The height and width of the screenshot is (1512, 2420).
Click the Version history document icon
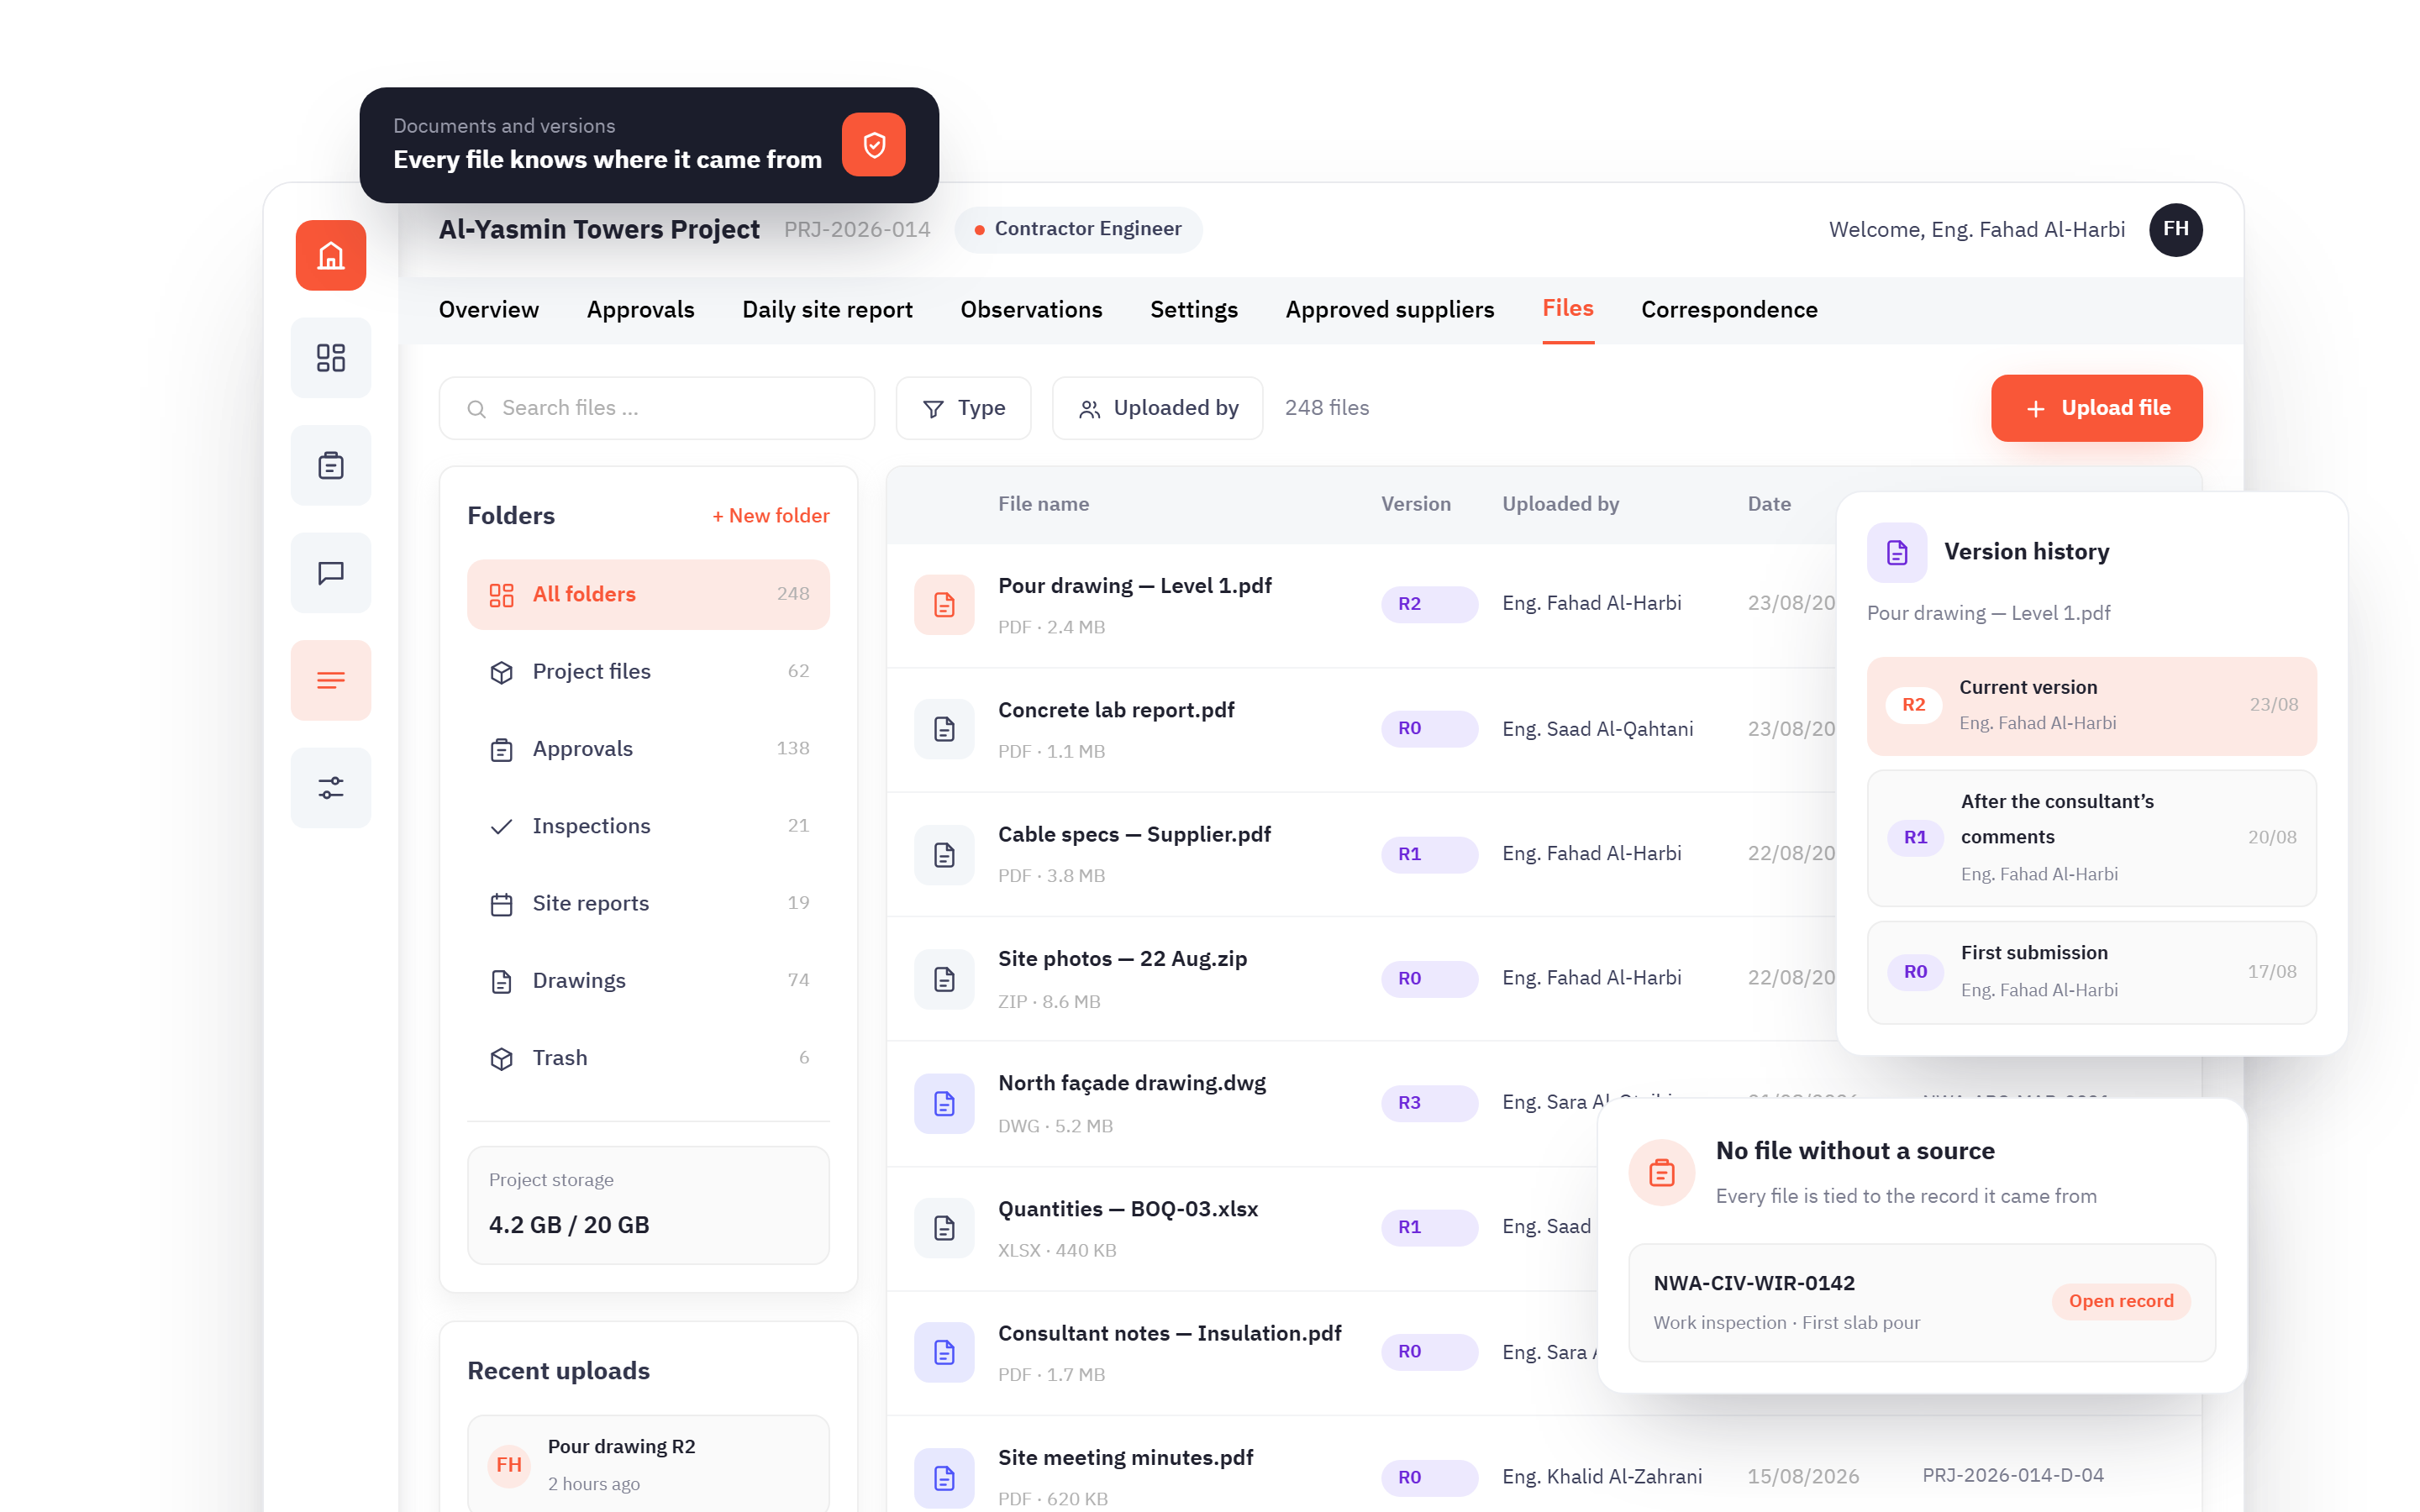(1897, 552)
